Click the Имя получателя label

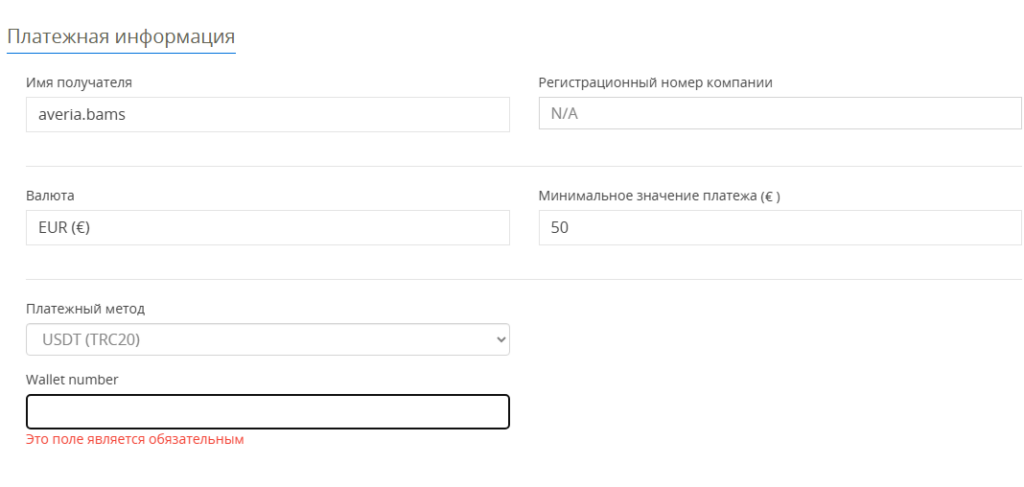click(x=79, y=82)
